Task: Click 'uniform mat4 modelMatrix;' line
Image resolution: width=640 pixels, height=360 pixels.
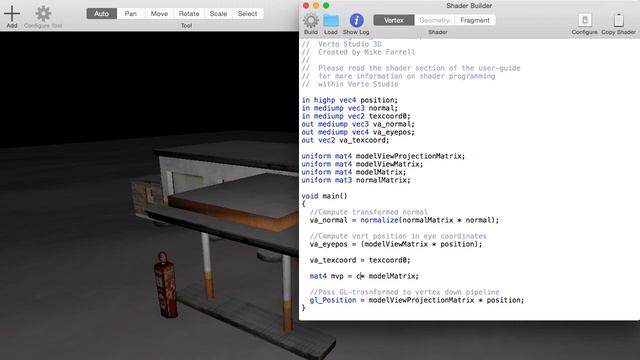Action: [x=354, y=172]
